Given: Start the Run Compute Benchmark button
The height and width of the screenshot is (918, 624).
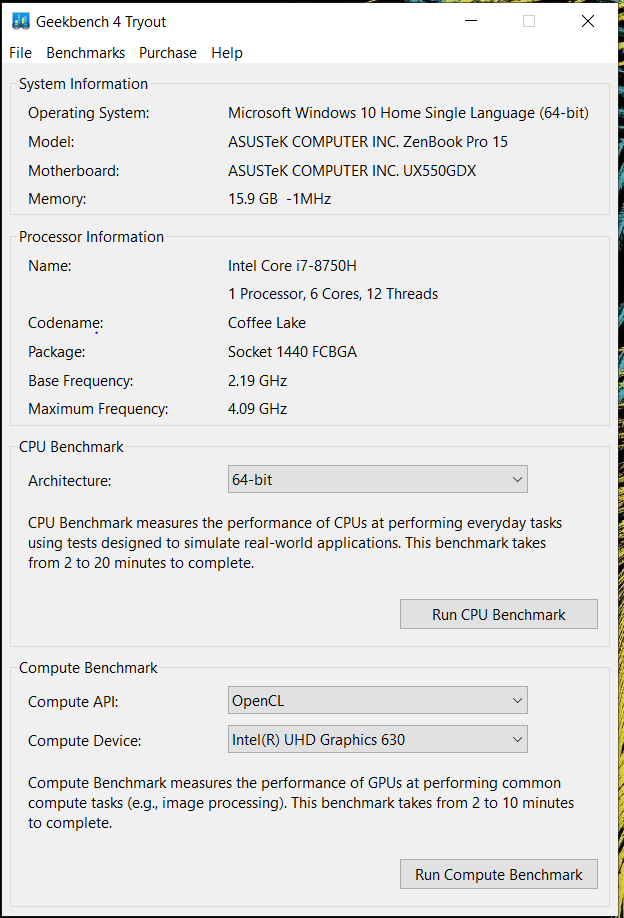Looking at the screenshot, I should pos(498,874).
